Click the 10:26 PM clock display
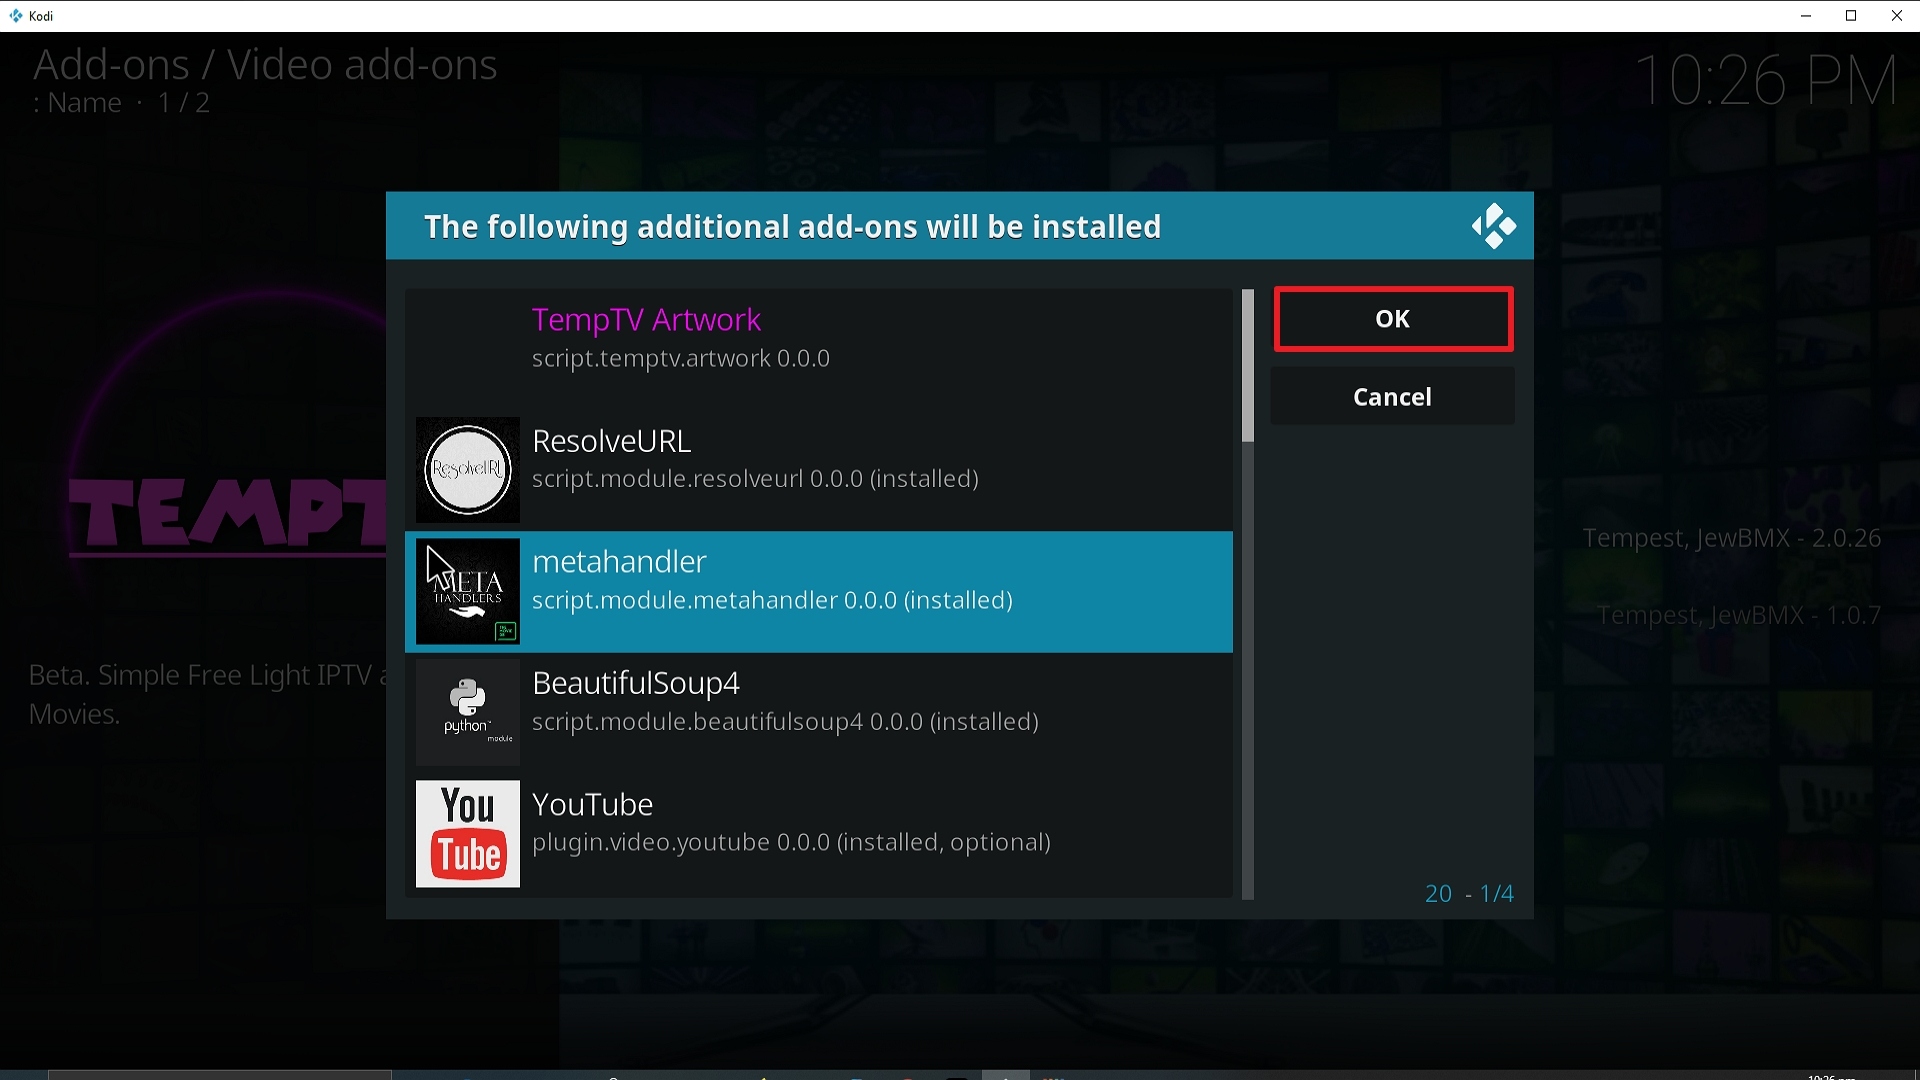 [x=1766, y=80]
